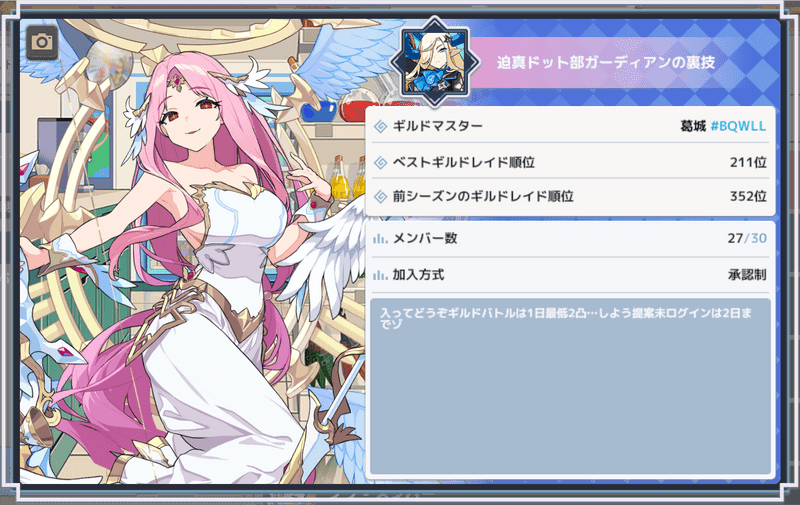Click the bar chart icon beside メンバー数
Screen dimensions: 800x505
[380, 238]
